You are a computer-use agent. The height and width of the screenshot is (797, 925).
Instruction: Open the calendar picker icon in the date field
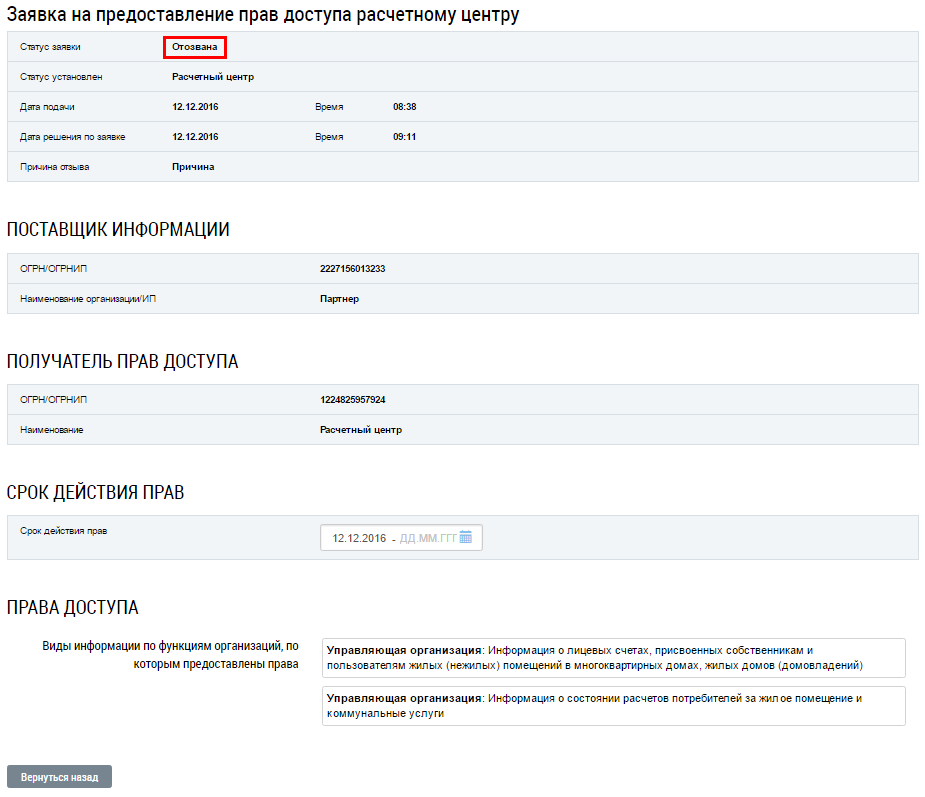[x=466, y=538]
